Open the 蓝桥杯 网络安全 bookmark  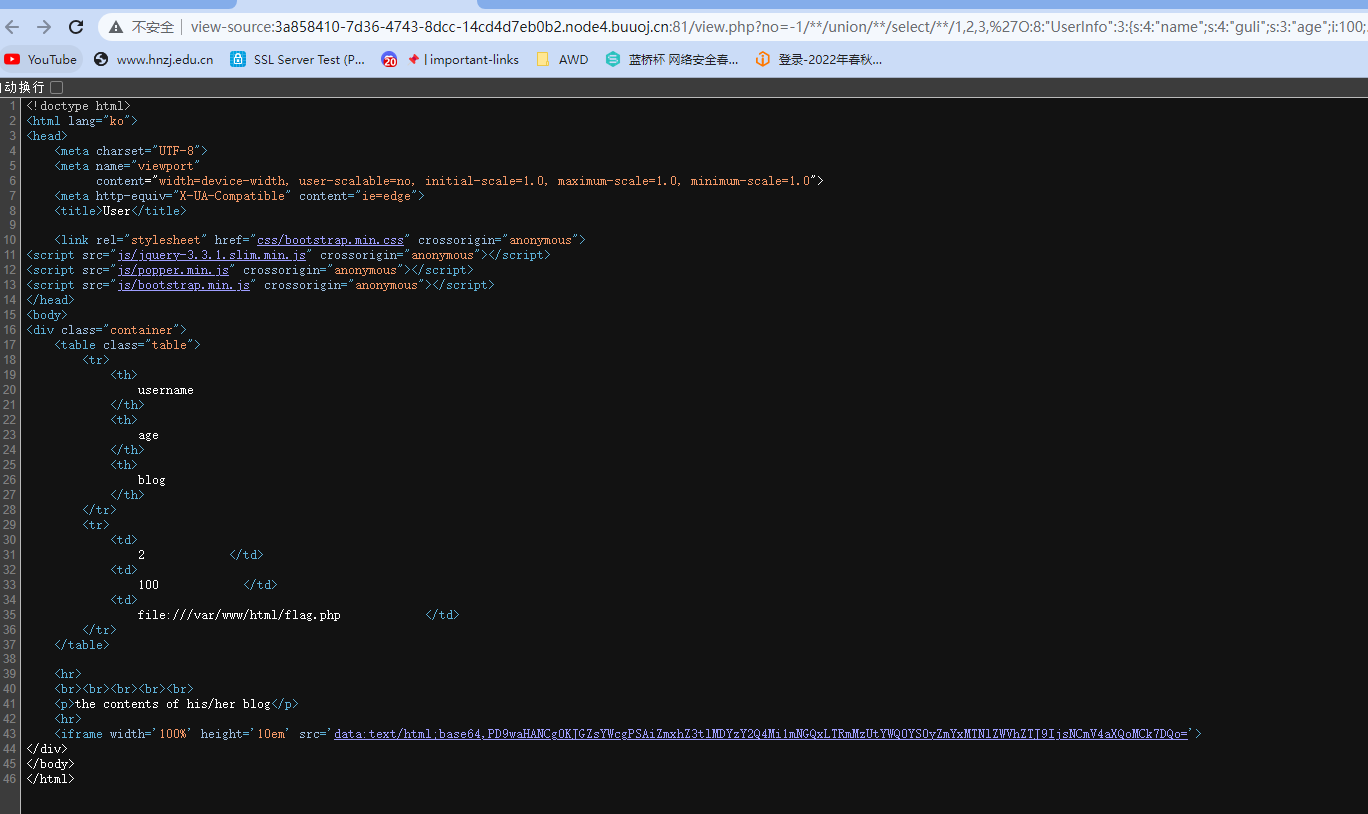(x=672, y=59)
